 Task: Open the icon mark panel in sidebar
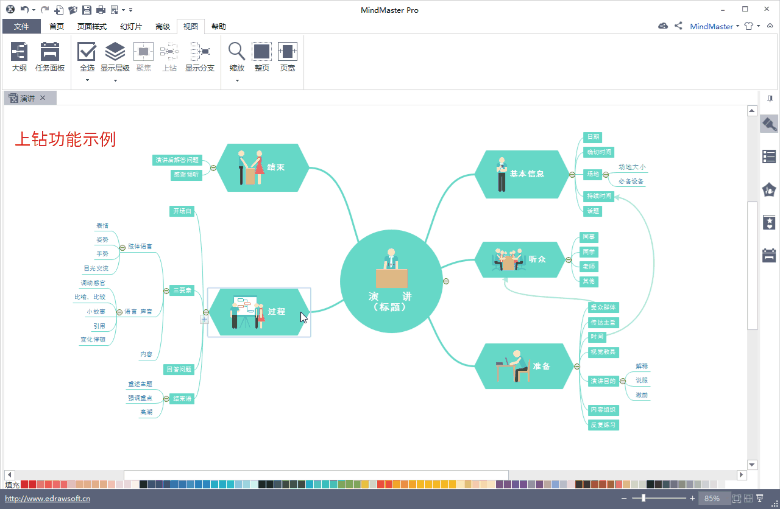[x=769, y=190]
